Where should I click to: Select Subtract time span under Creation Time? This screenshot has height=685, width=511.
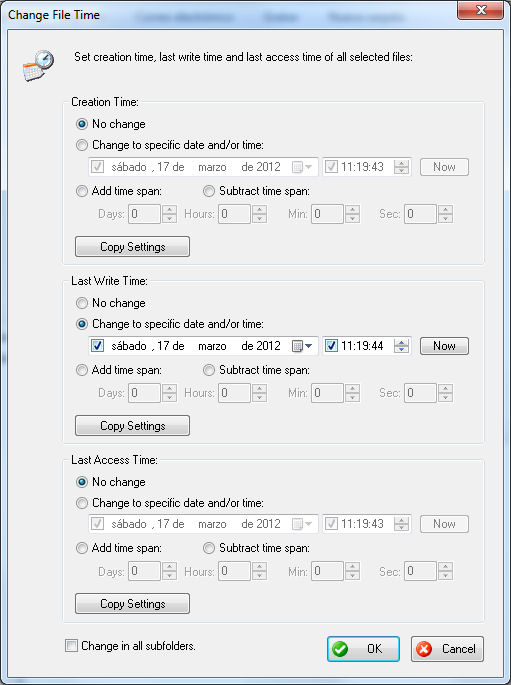(209, 191)
